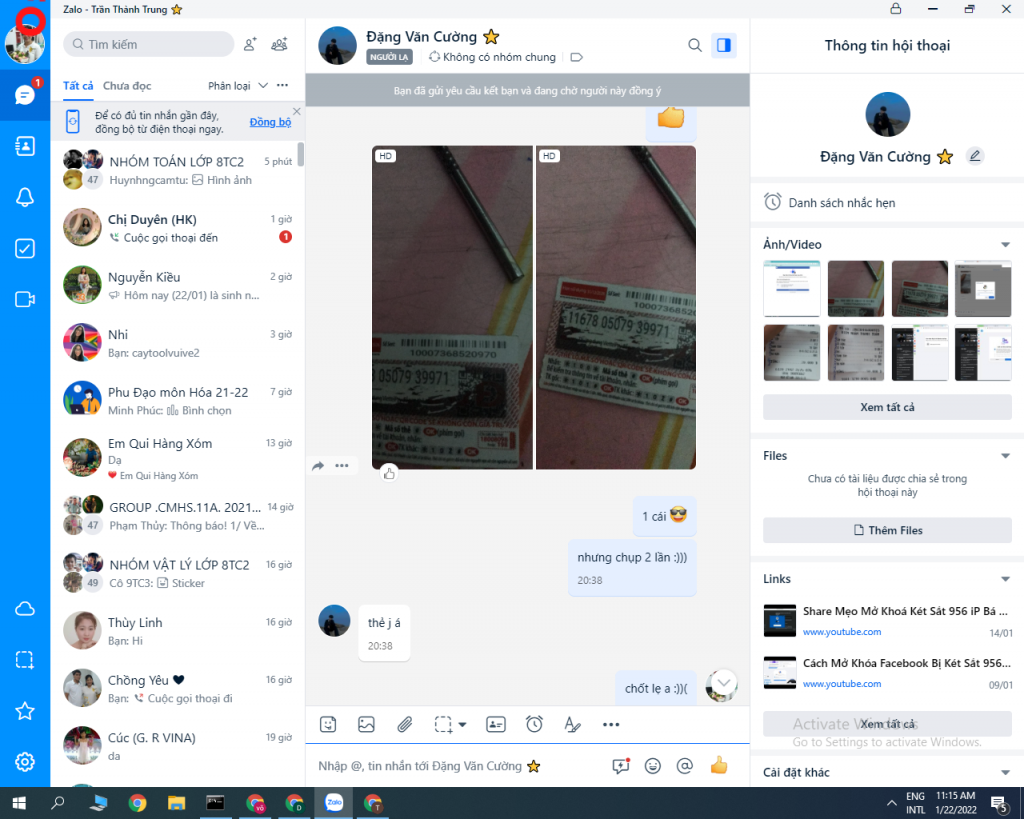
Task: Click the Tìm kiếm search field
Action: click(148, 44)
